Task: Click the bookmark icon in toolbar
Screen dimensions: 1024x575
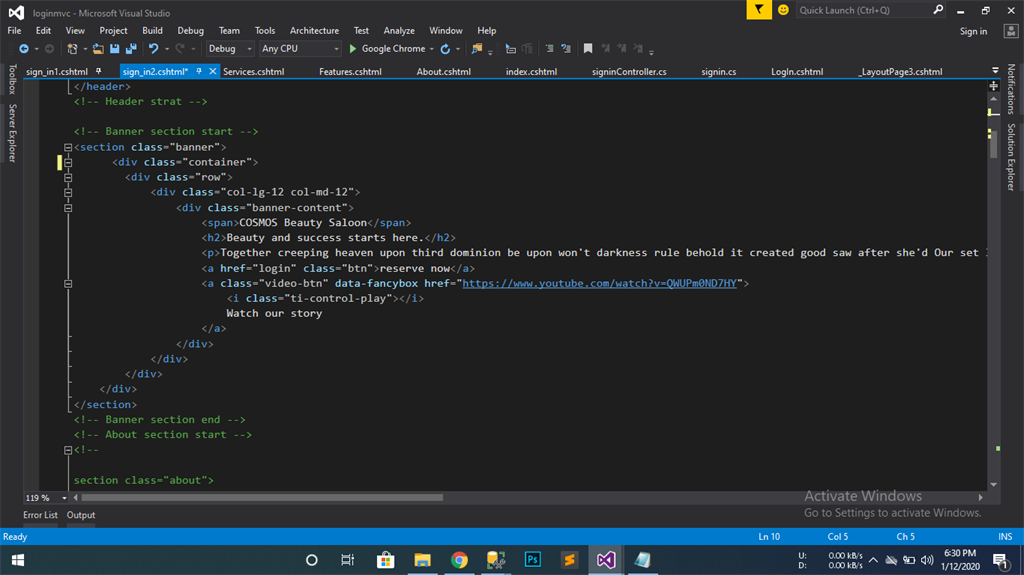Action: [588, 48]
